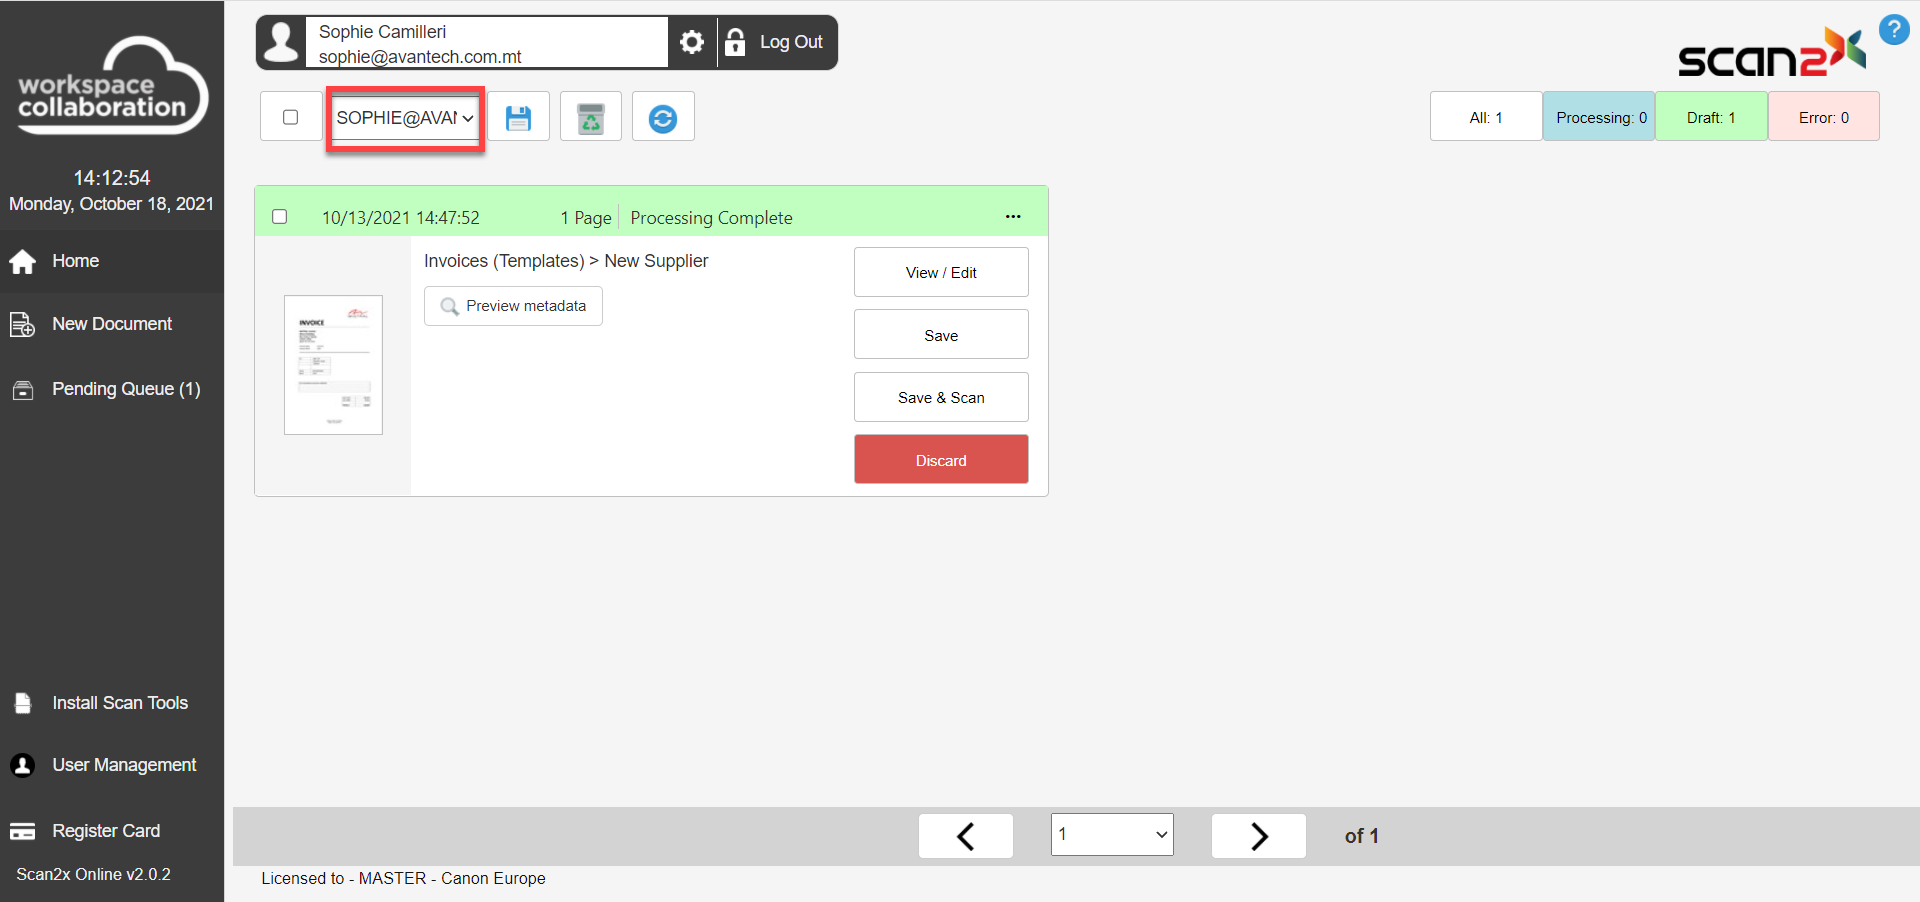The height and width of the screenshot is (902, 1920).
Task: Open the page number dropdown
Action: (1112, 835)
